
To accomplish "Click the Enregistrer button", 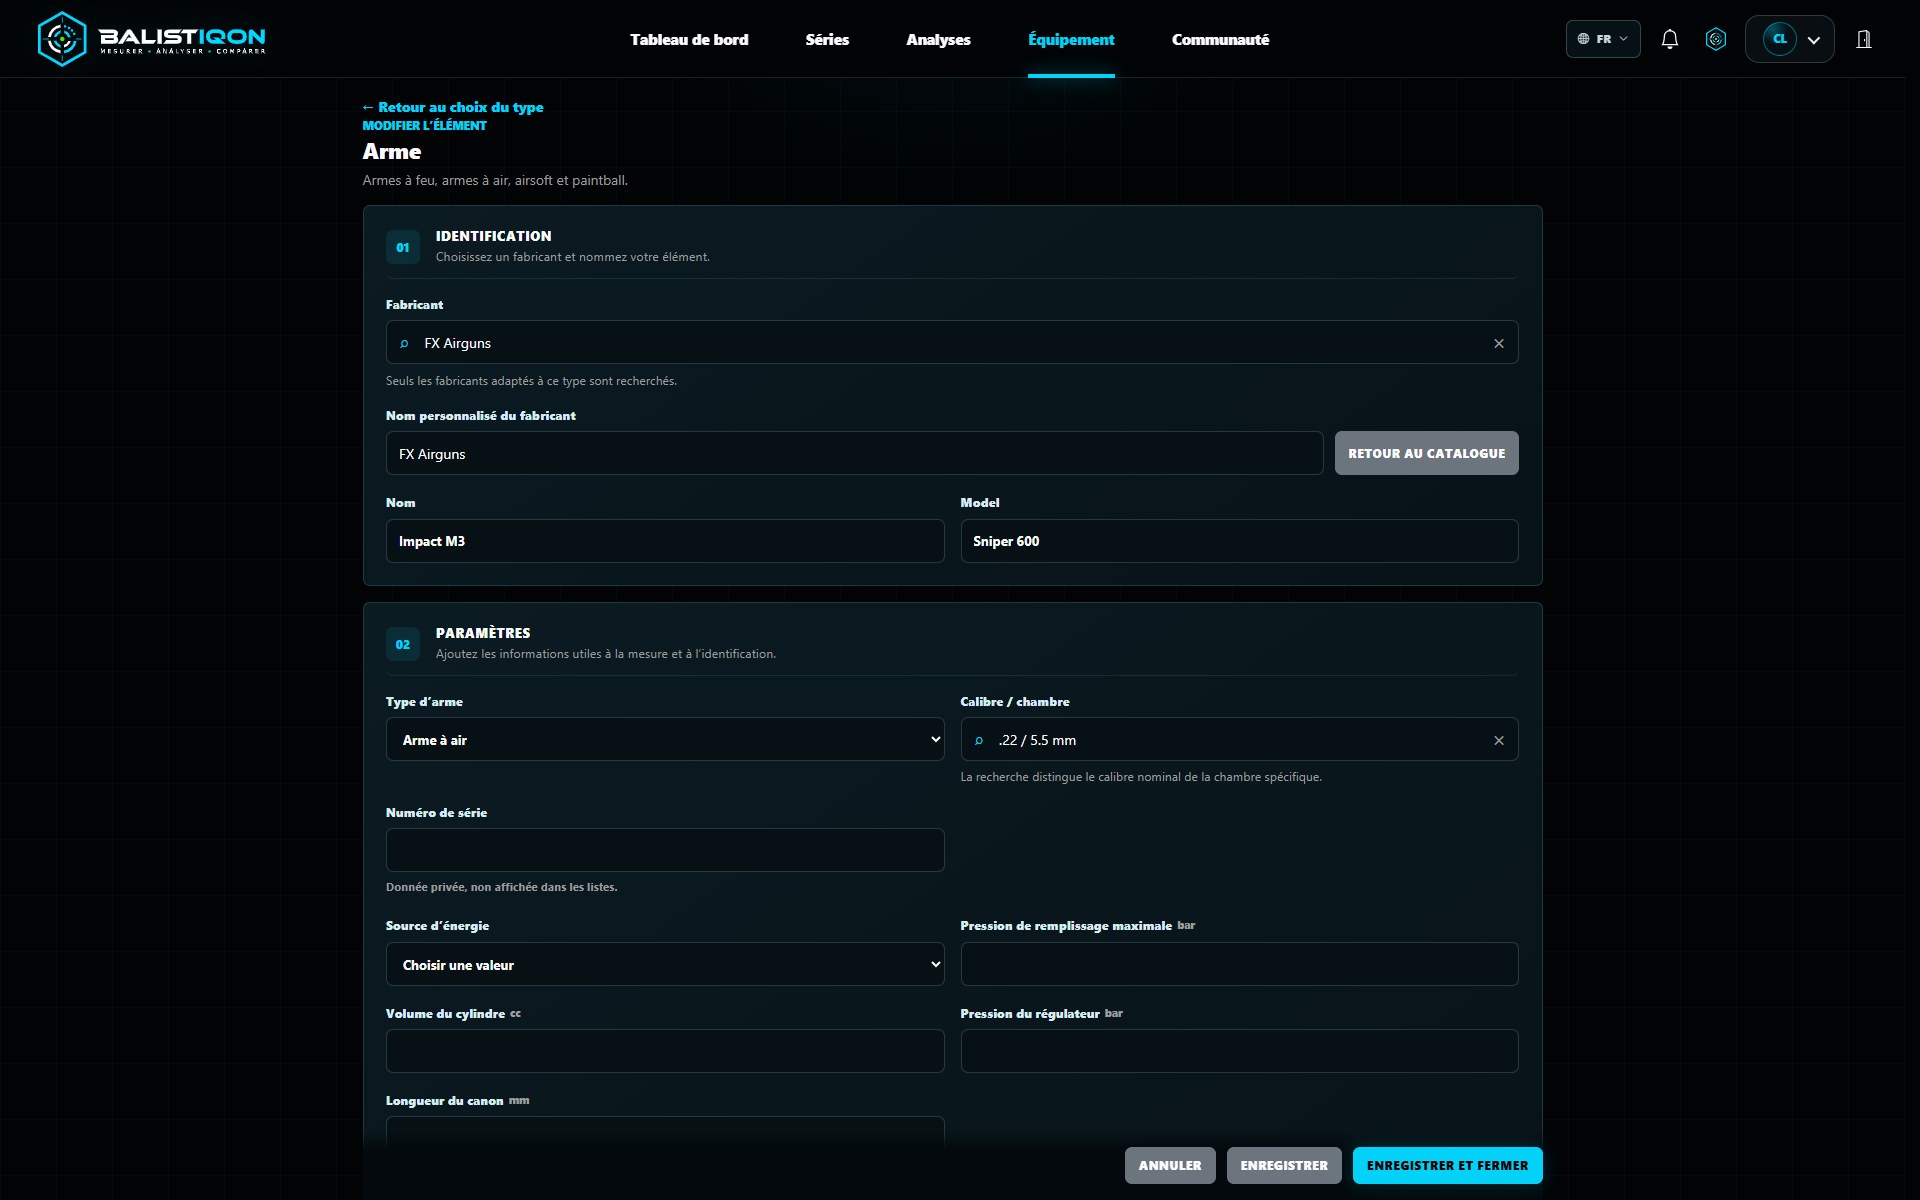I will [1284, 1165].
